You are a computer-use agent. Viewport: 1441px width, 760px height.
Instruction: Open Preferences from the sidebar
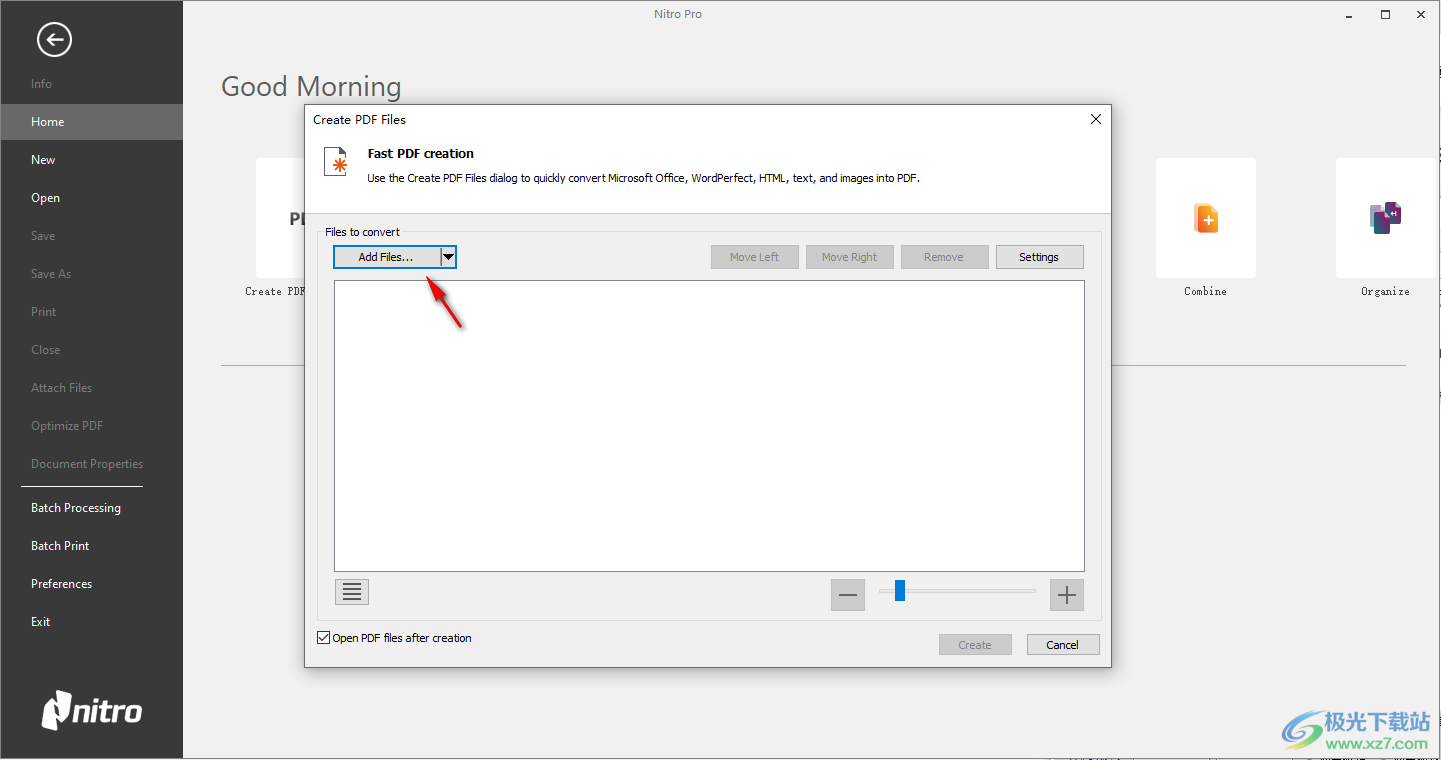tap(61, 584)
